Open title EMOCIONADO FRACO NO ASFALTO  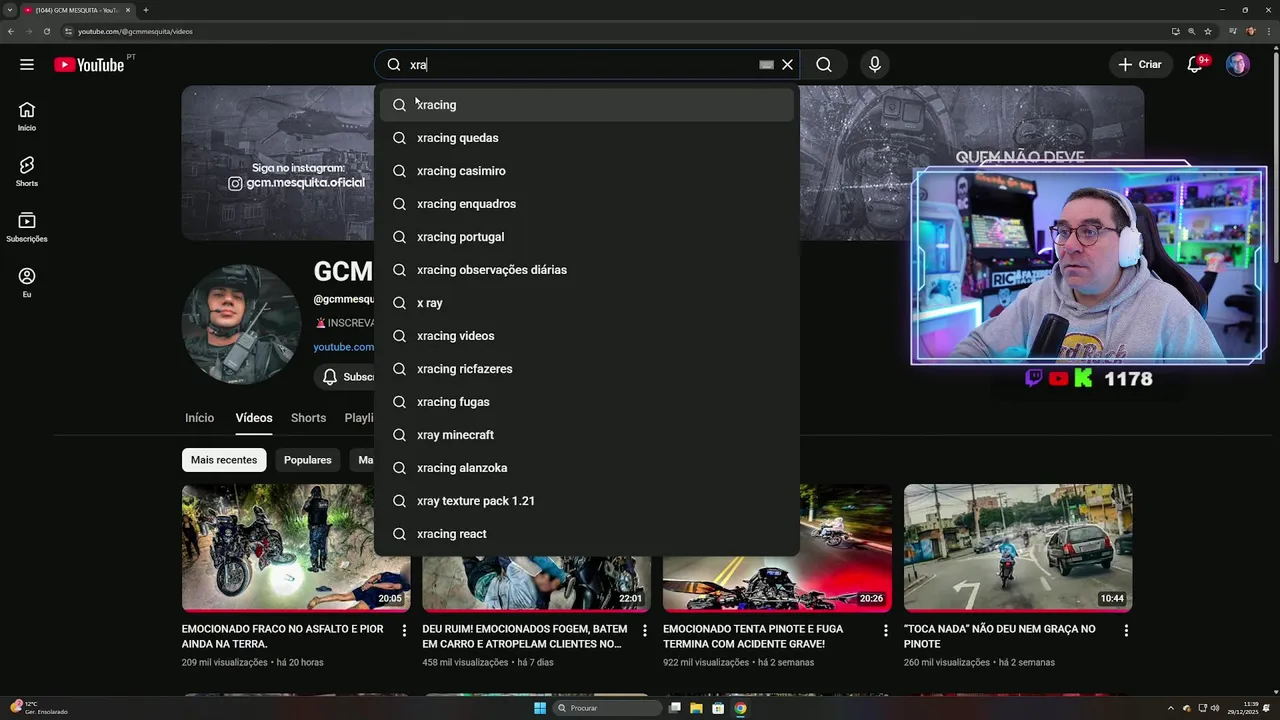click(282, 636)
